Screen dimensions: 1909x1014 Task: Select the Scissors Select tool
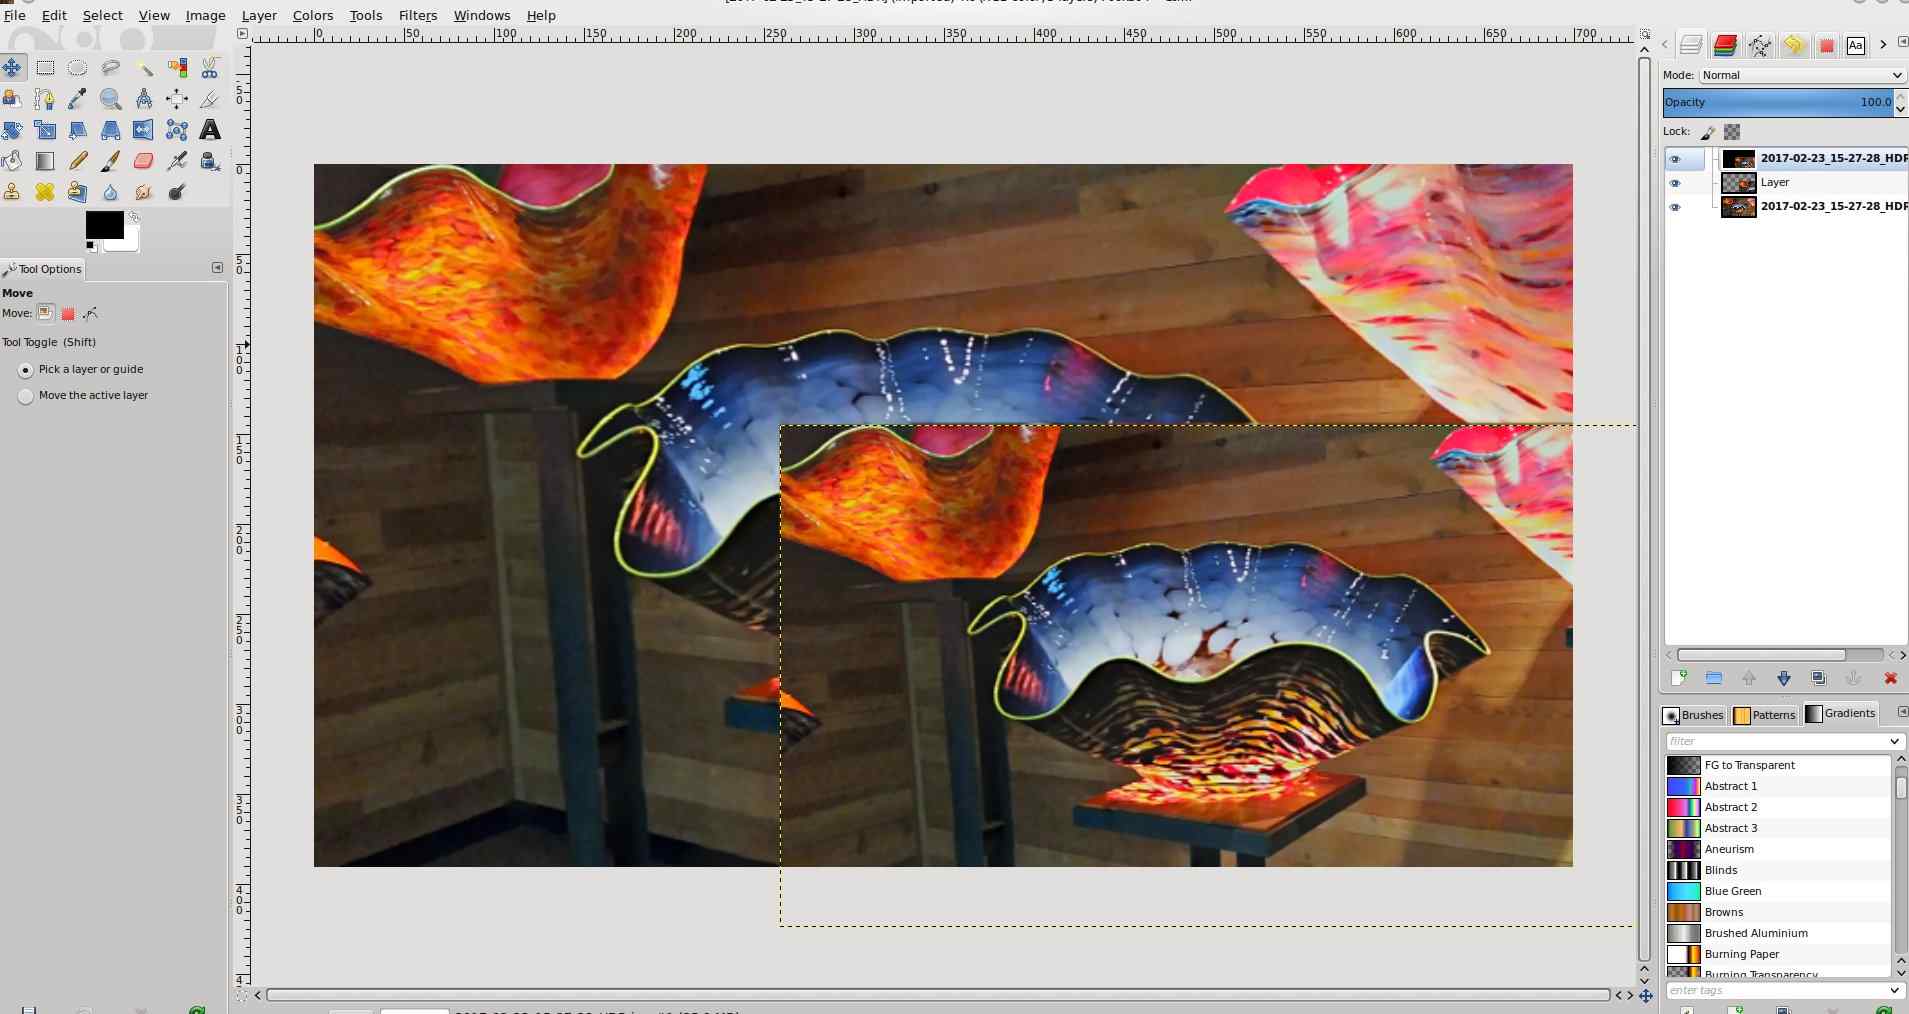click(210, 68)
